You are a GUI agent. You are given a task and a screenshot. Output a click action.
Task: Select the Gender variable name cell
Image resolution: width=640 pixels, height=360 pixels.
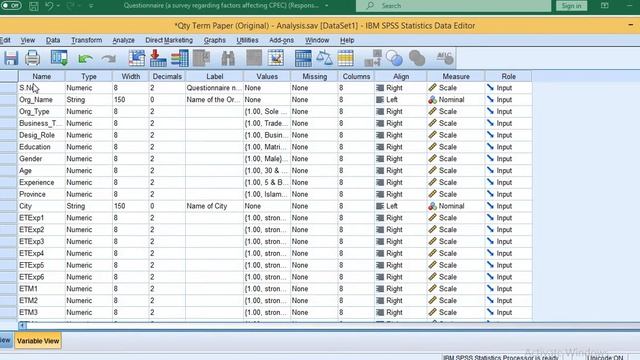coord(41,159)
